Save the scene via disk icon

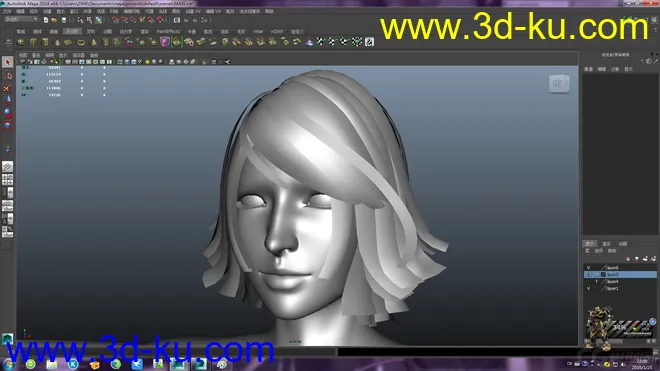pos(64,20)
